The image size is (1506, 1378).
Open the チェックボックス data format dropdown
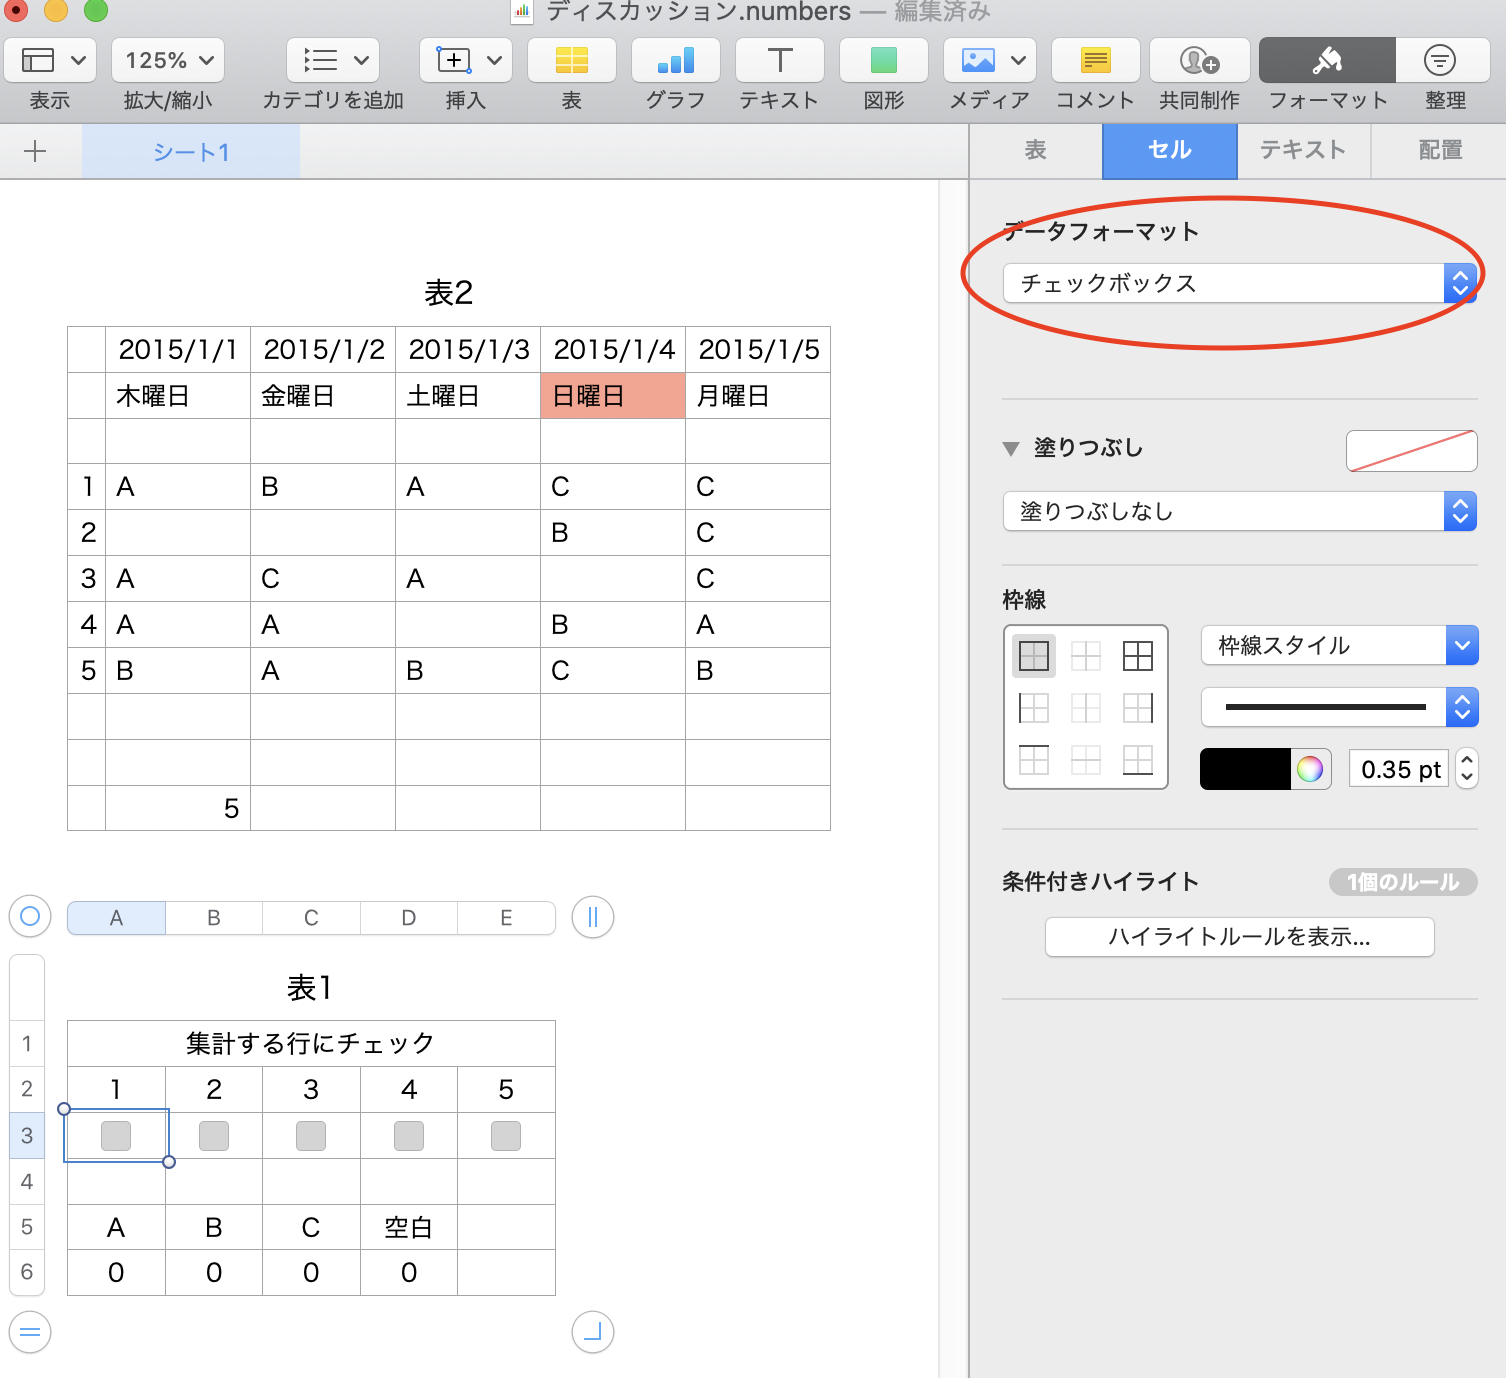point(1239,284)
